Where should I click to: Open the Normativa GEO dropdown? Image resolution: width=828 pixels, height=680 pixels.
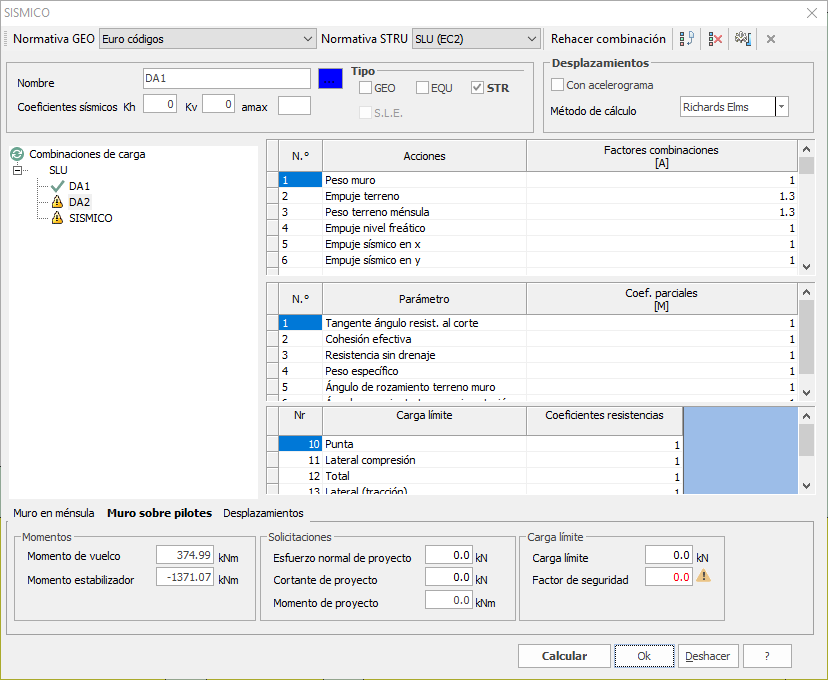tap(308, 39)
